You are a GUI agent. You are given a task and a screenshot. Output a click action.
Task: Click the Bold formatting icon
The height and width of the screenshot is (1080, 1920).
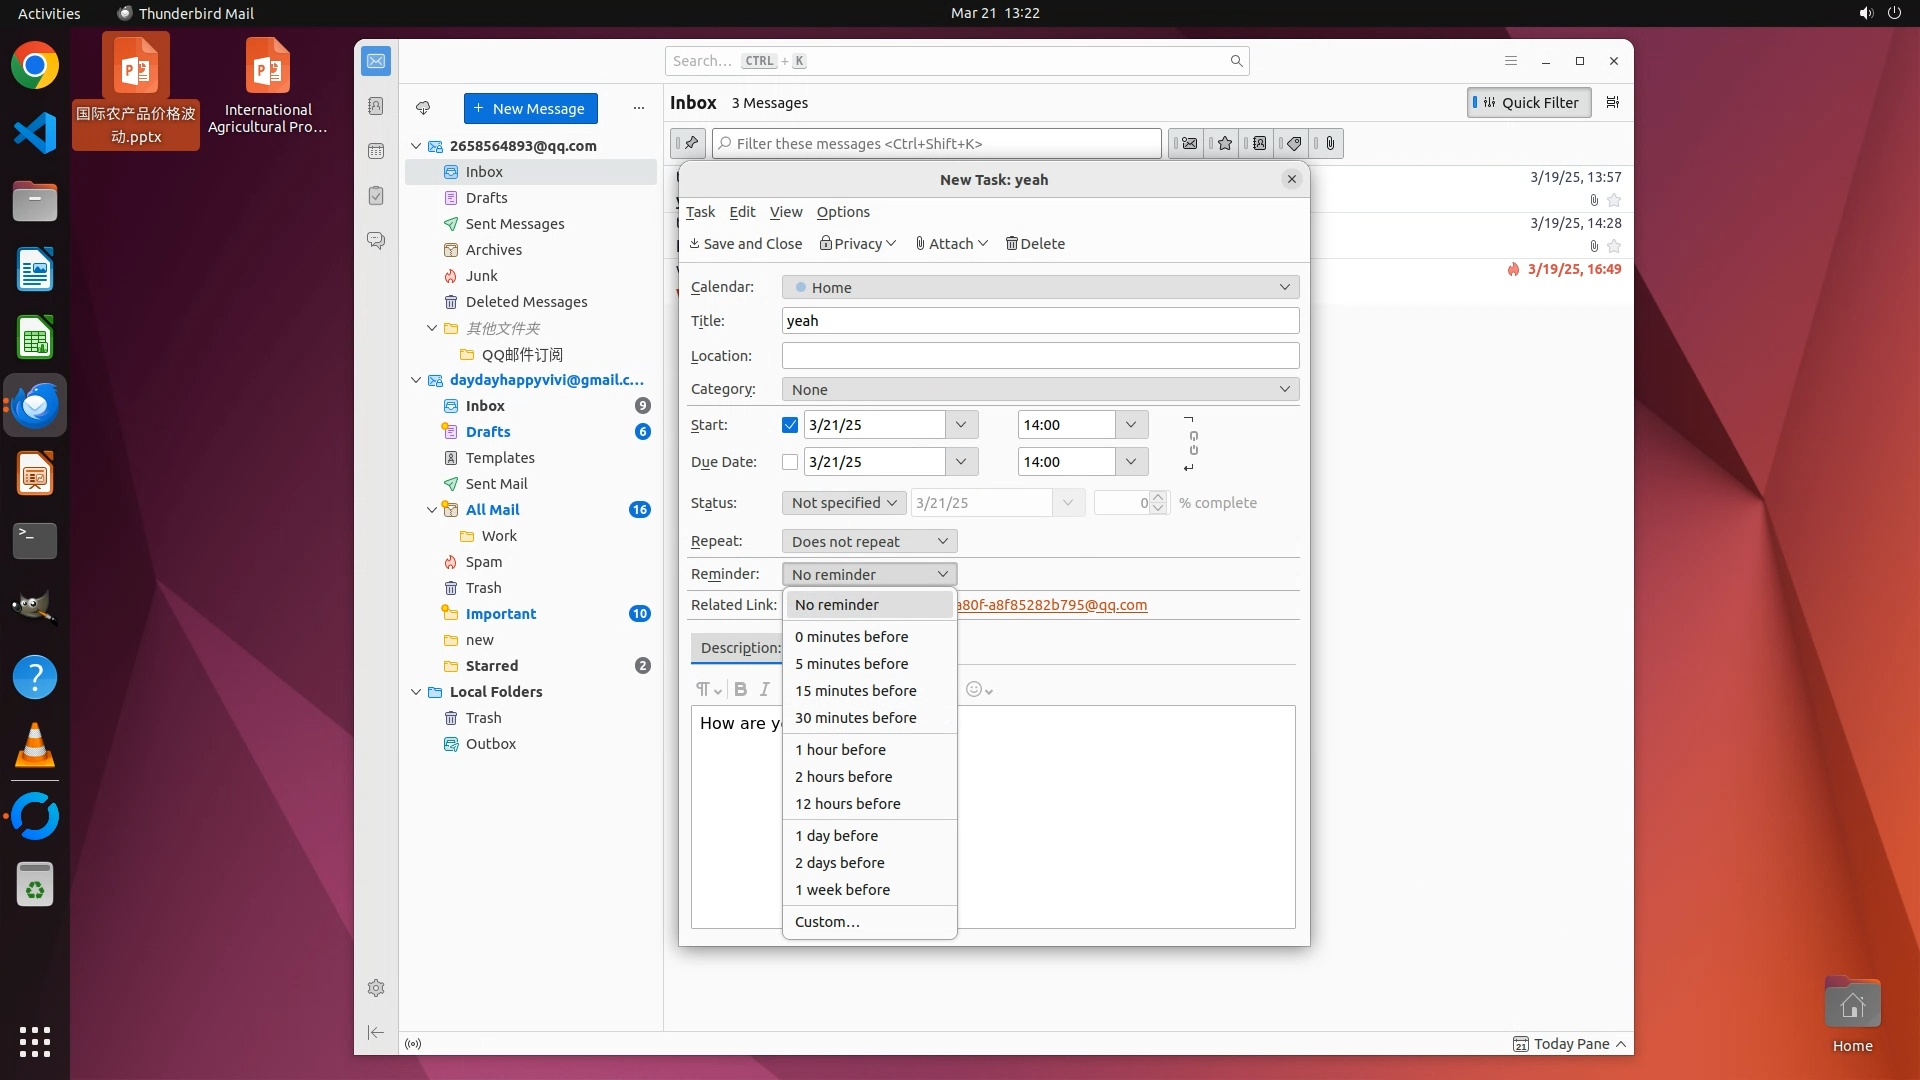(x=740, y=689)
